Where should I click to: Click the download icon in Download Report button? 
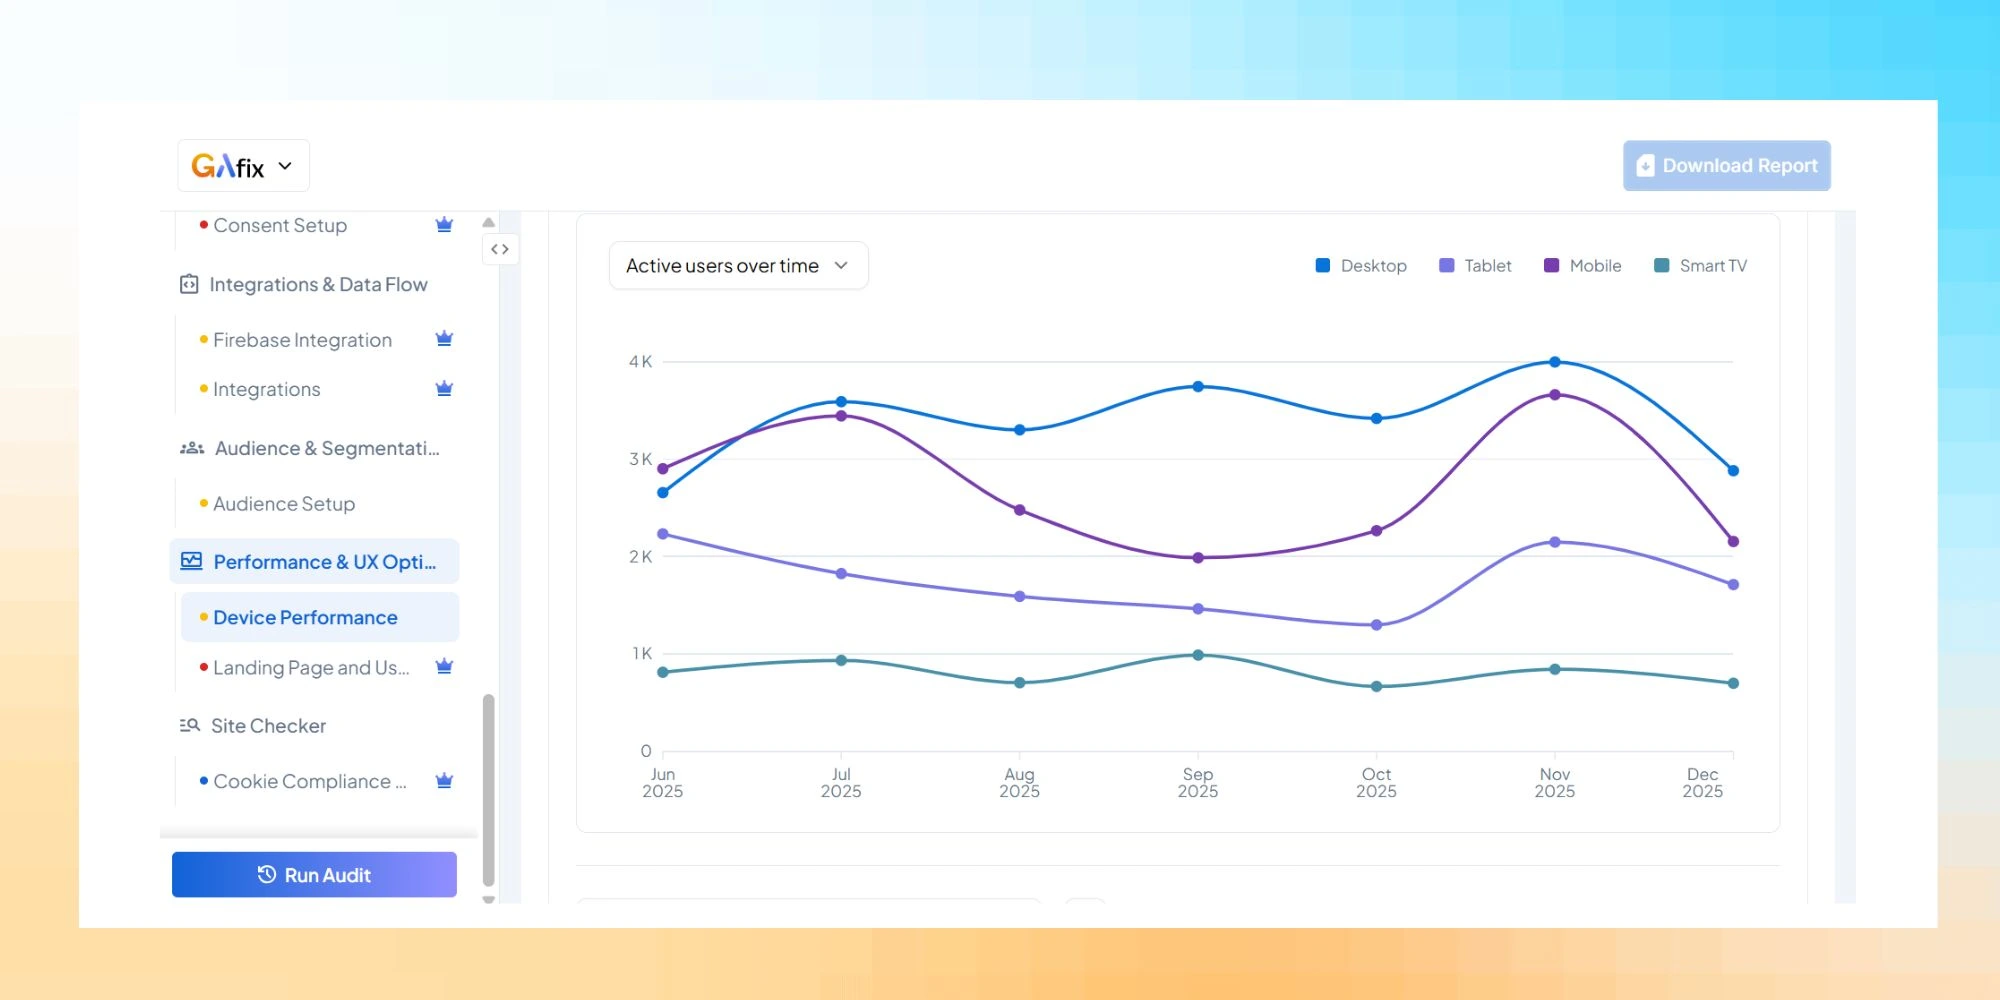click(1644, 165)
